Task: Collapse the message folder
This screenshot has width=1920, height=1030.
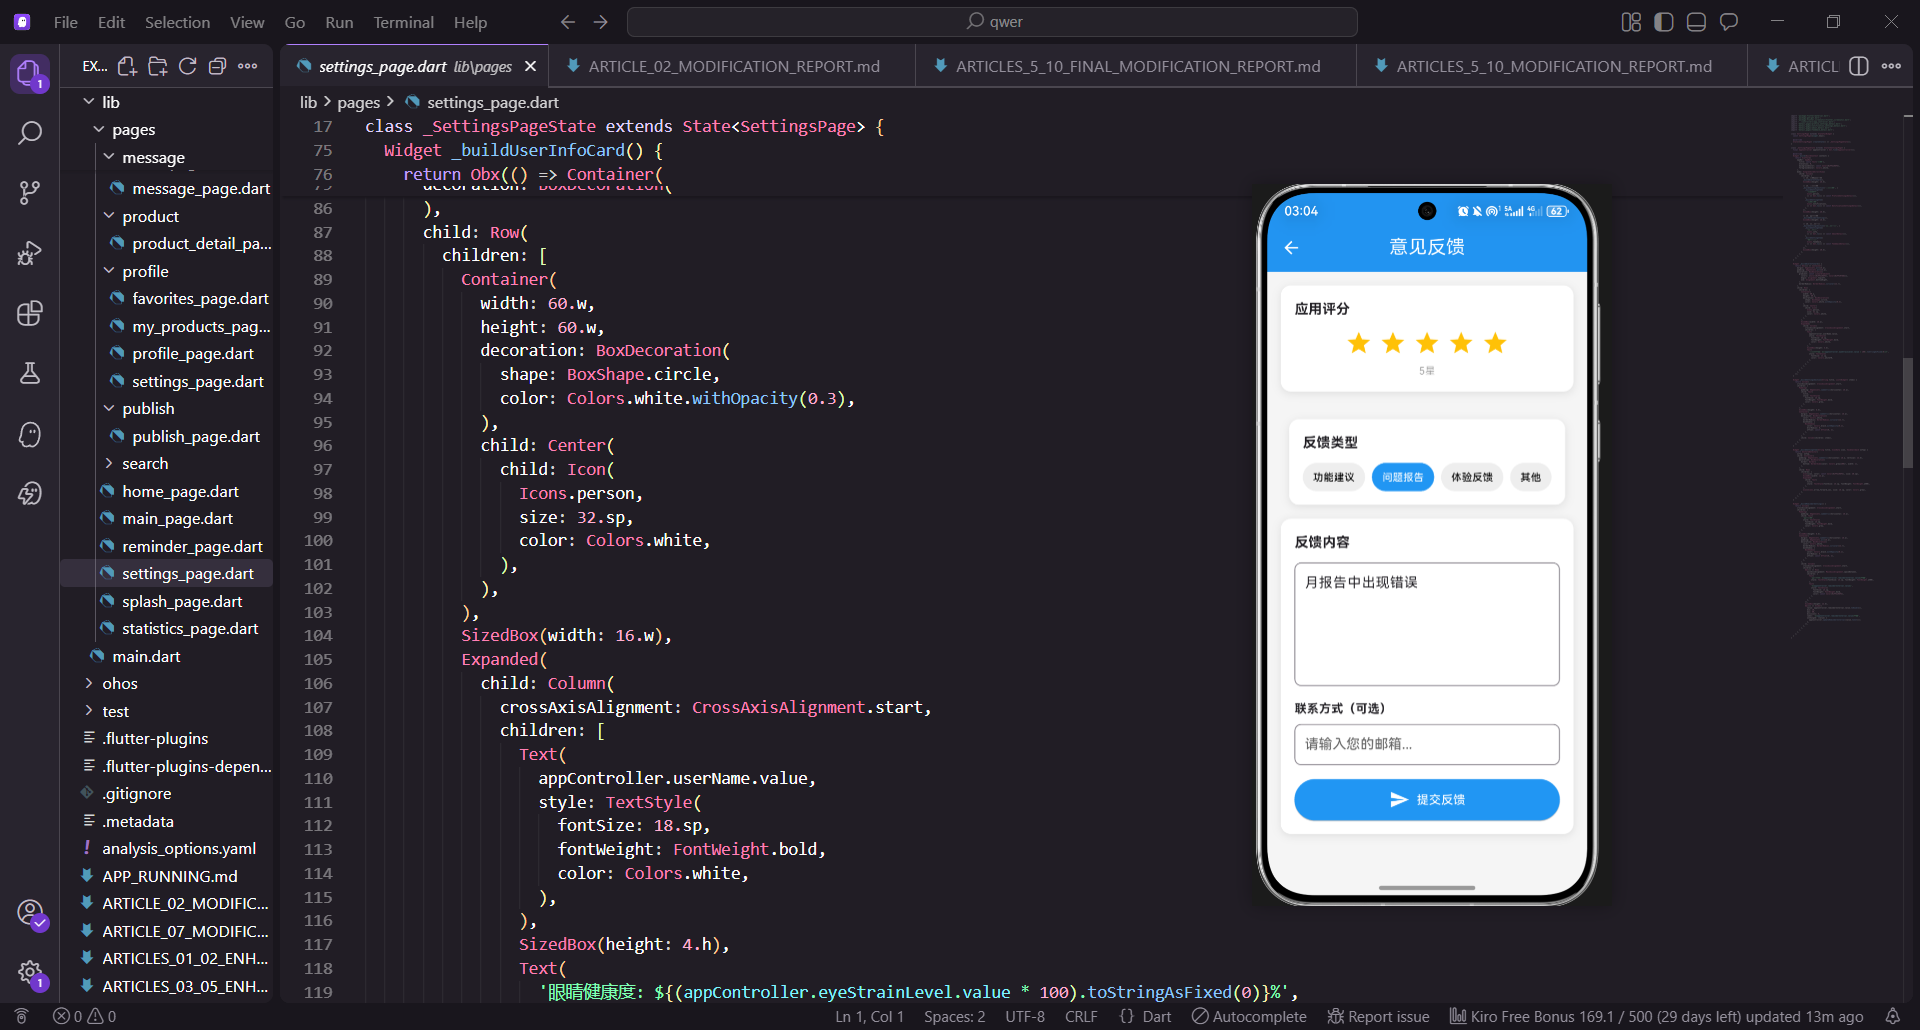Action: pyautogui.click(x=153, y=157)
